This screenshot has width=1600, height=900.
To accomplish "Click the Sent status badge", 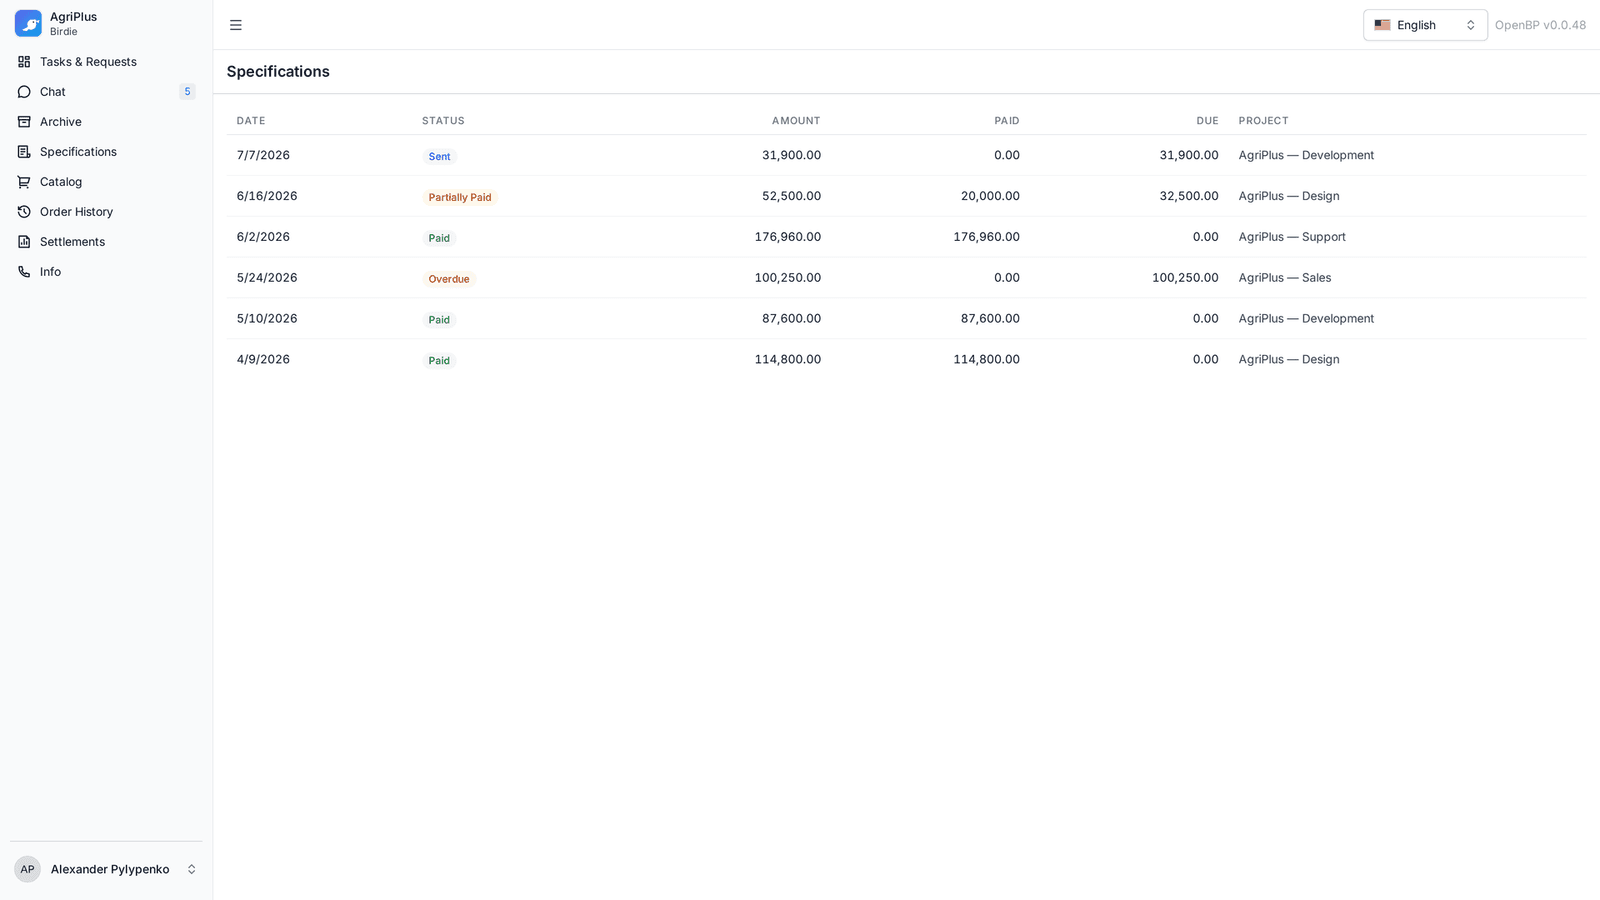I will tap(439, 156).
